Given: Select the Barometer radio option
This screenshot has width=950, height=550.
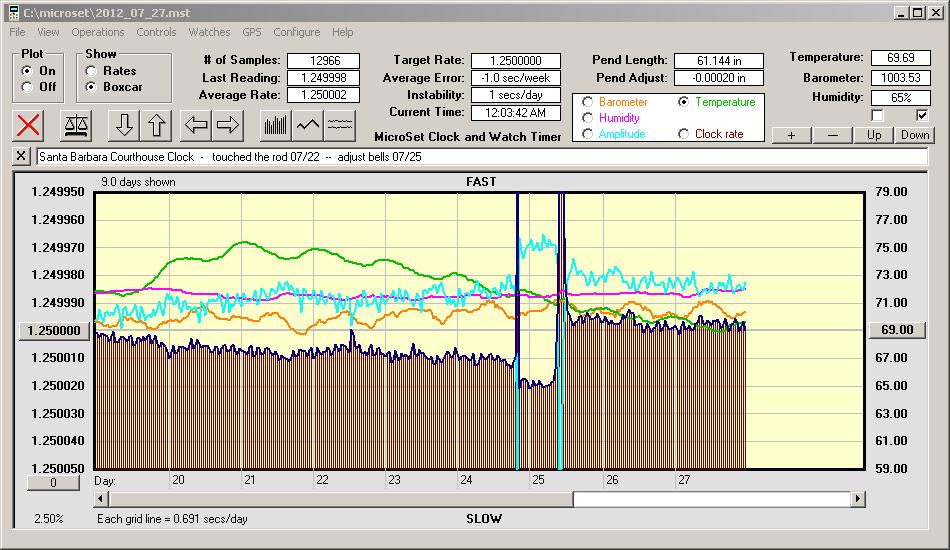Looking at the screenshot, I should click(587, 102).
